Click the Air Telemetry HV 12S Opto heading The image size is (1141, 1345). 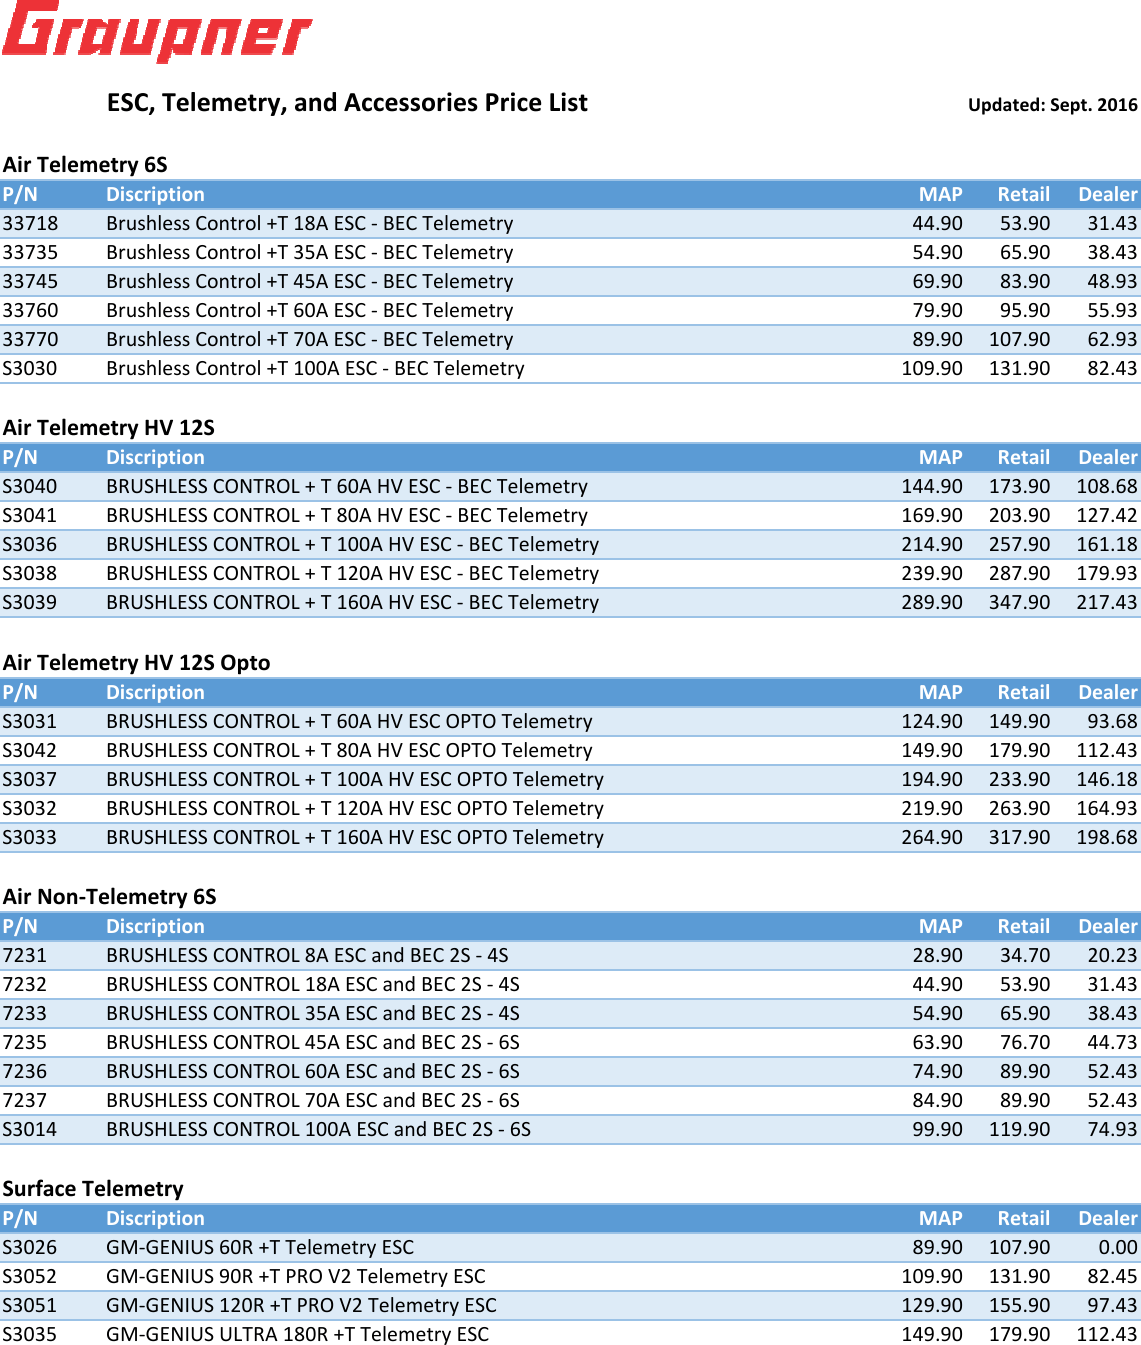tap(136, 662)
